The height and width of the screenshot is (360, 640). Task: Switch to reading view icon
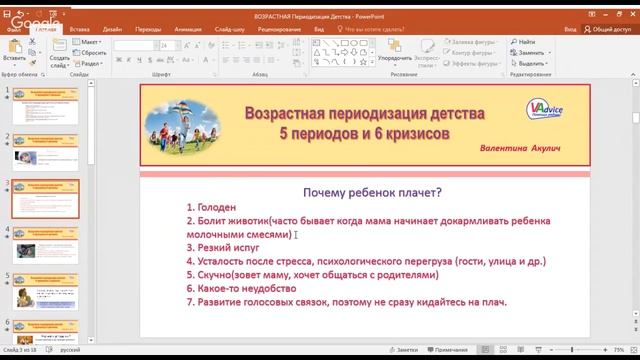521,350
